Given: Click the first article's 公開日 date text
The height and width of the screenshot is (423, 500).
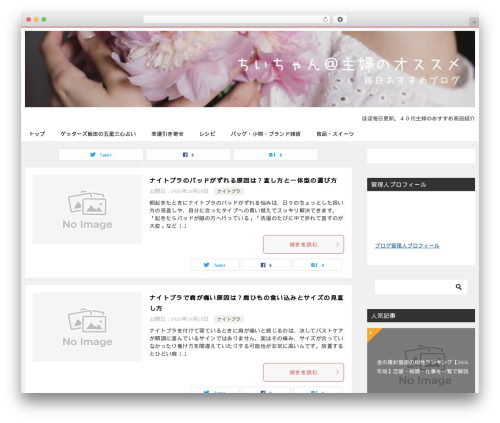Looking at the screenshot, I should [x=179, y=191].
